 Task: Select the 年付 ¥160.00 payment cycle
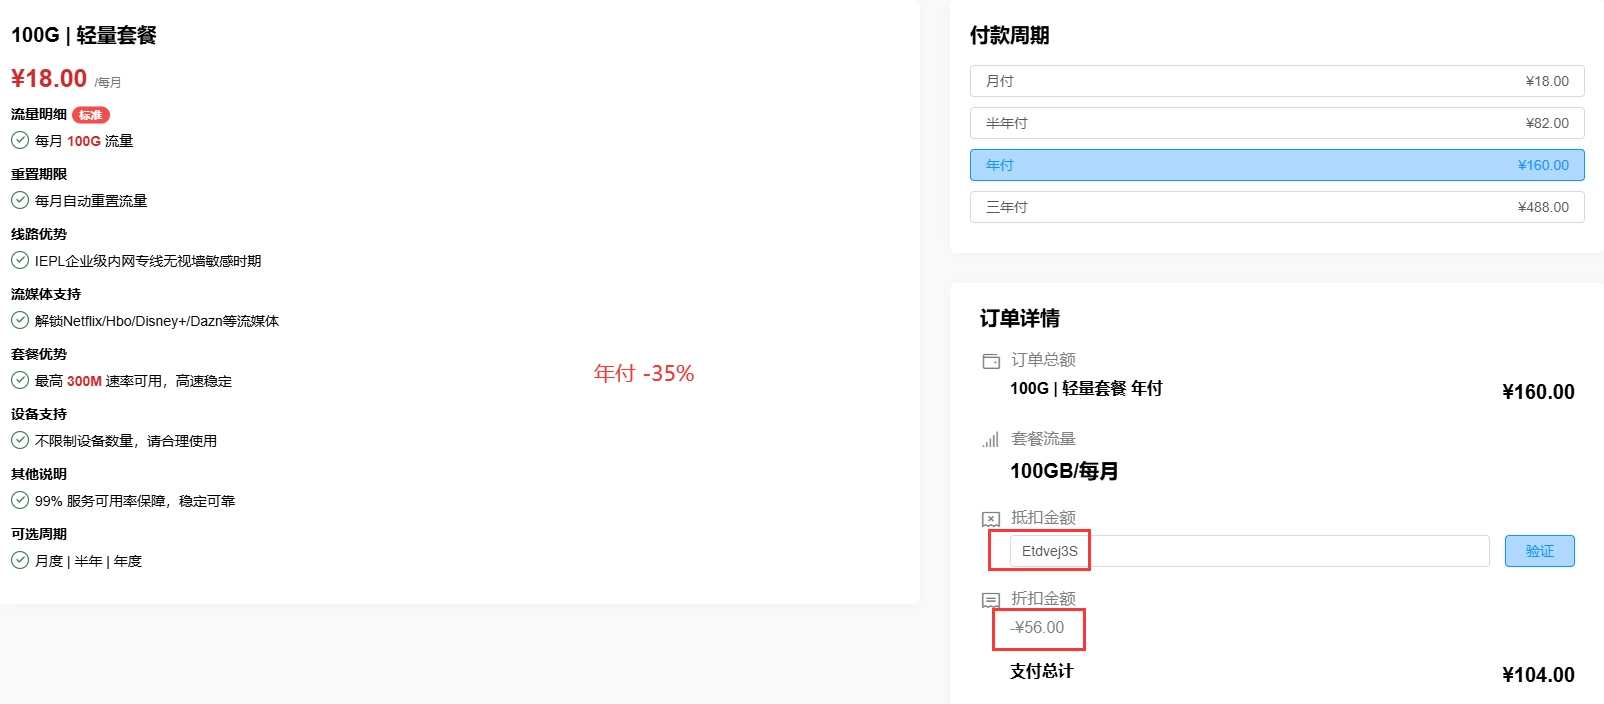1277,165
